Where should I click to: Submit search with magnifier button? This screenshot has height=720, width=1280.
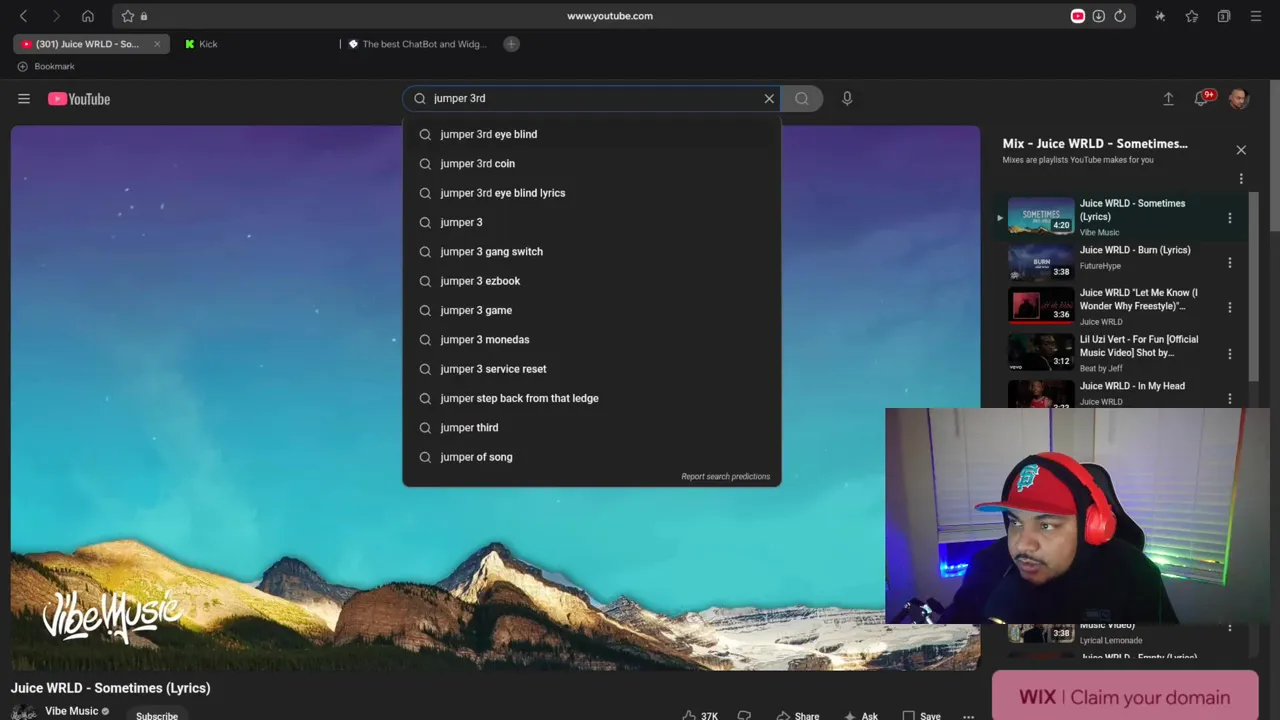coord(802,98)
